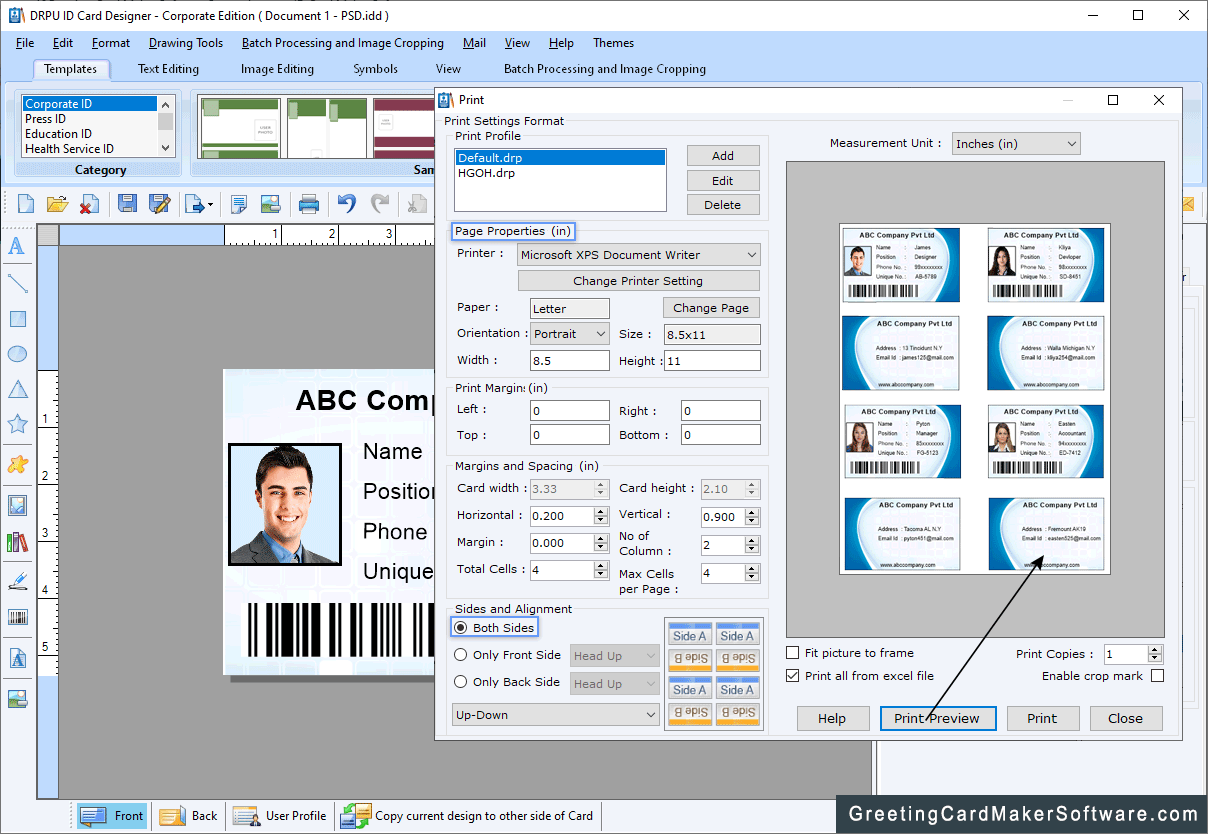Enable Fit picture to frame checkbox
Screen dimensions: 1208x834
click(793, 653)
